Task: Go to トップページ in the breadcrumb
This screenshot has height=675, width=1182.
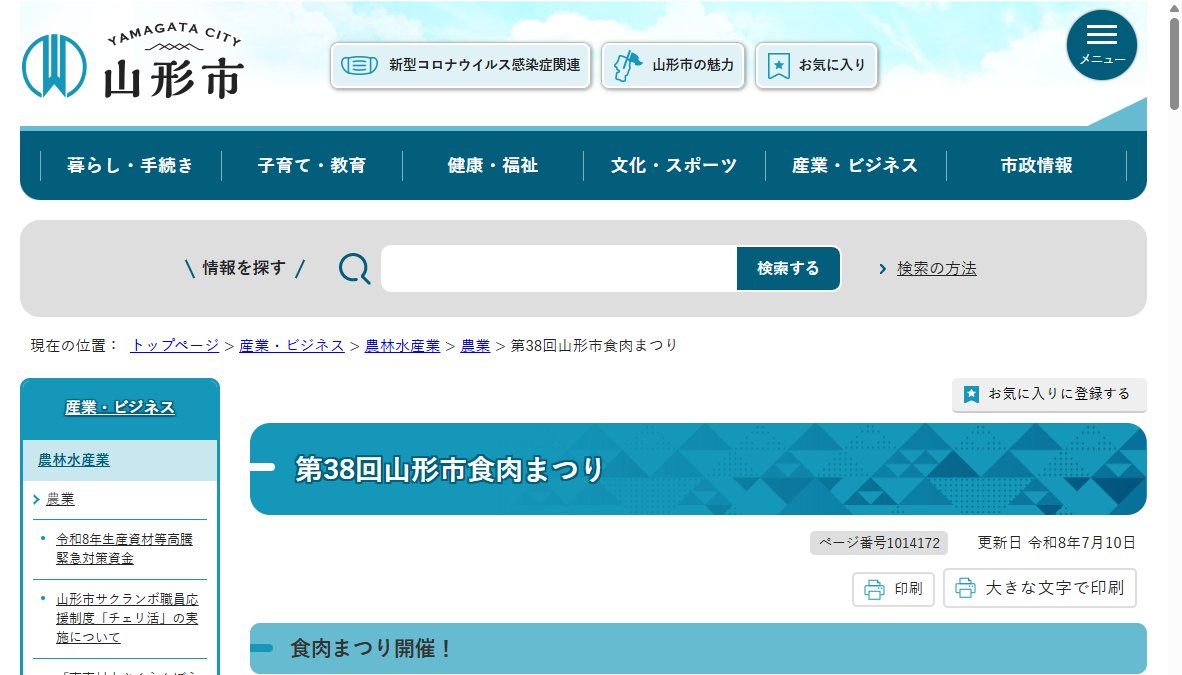Action: tap(175, 345)
